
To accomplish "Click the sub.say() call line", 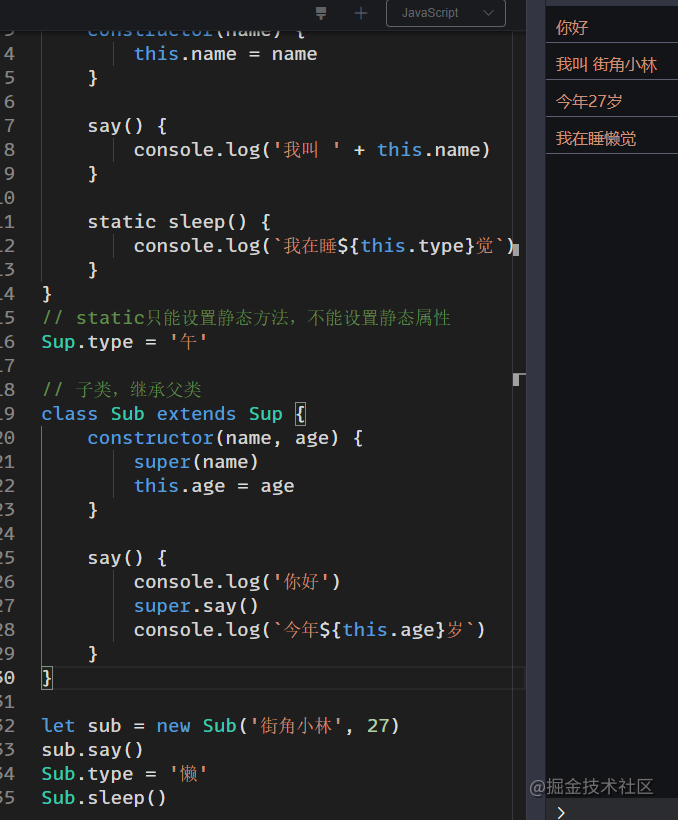I will tap(92, 750).
